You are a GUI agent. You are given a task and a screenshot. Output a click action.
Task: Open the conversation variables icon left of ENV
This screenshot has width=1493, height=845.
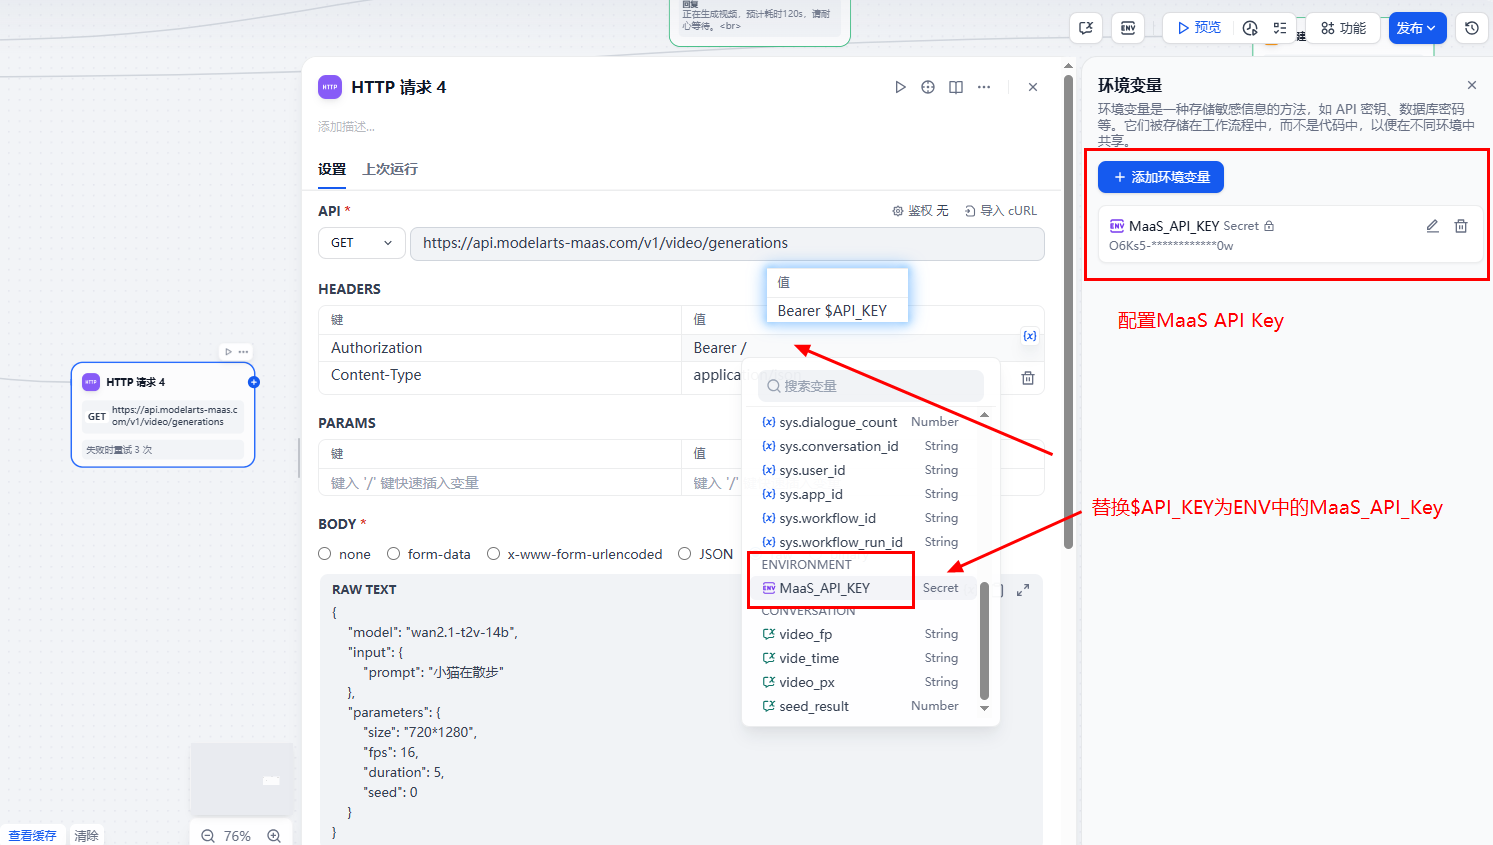[1086, 28]
